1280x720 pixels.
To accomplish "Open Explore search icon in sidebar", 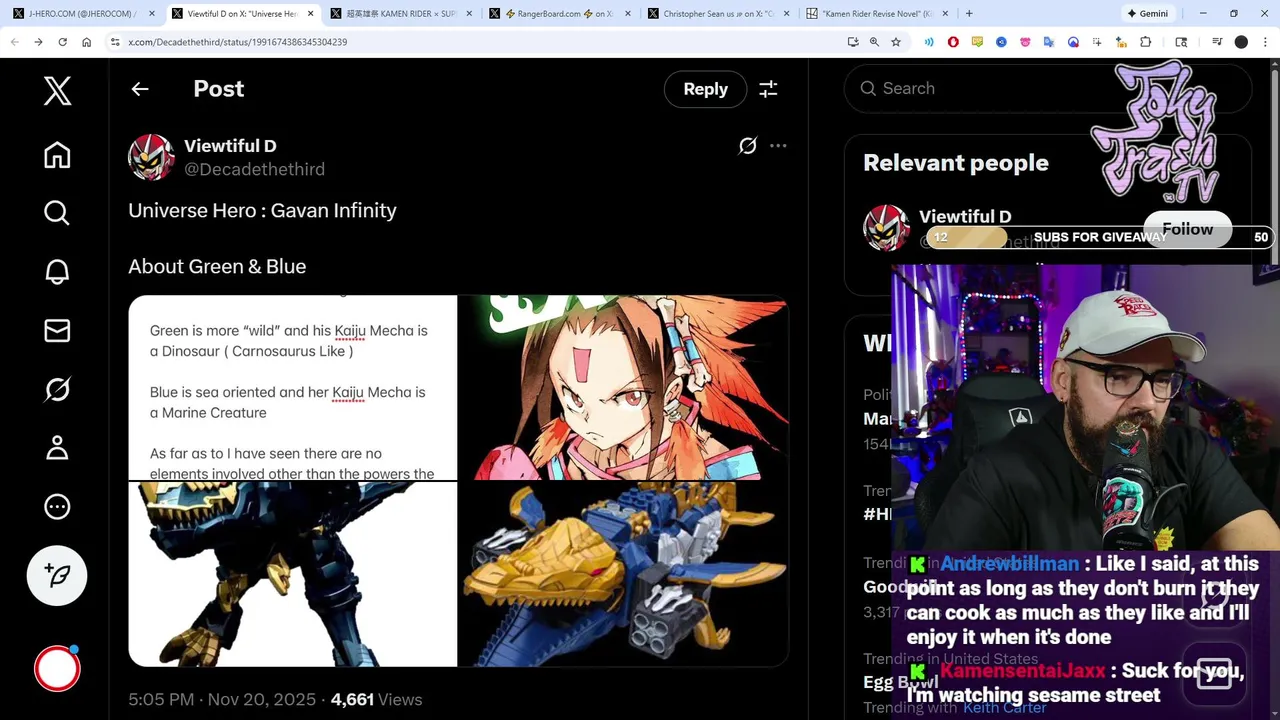I will click(x=57, y=212).
